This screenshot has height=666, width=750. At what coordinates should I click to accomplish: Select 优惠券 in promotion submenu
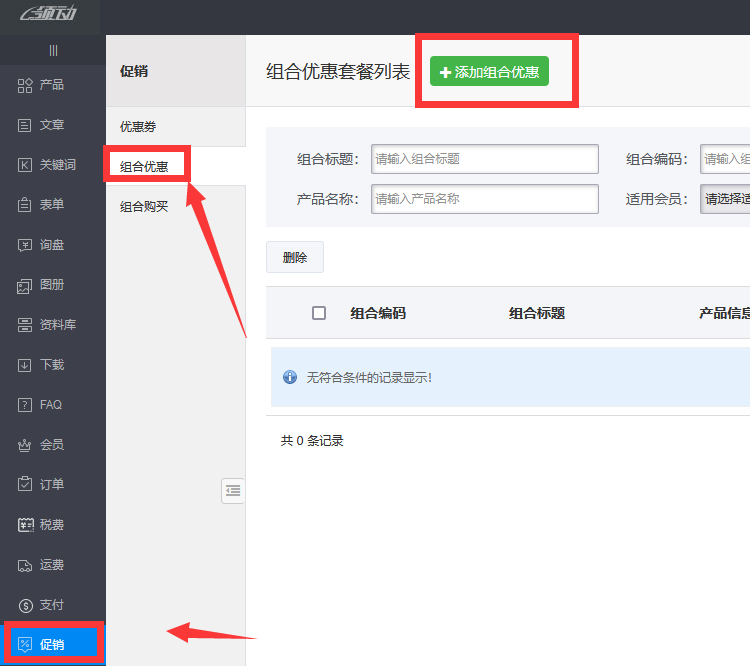[x=138, y=127]
